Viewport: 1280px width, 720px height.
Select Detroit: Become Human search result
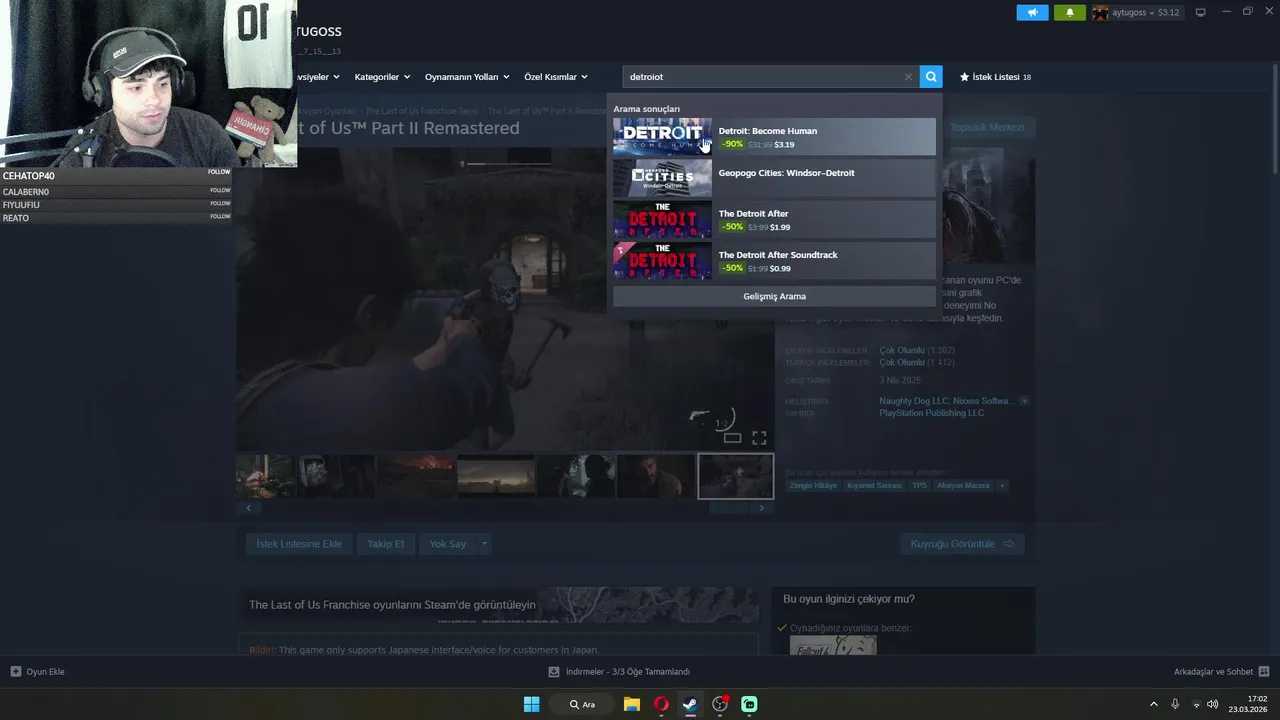(x=774, y=137)
